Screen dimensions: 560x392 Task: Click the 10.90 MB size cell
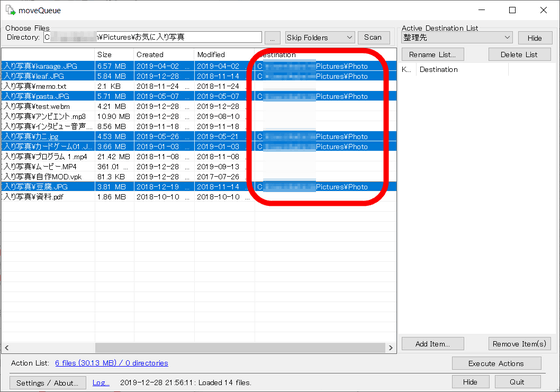point(114,116)
